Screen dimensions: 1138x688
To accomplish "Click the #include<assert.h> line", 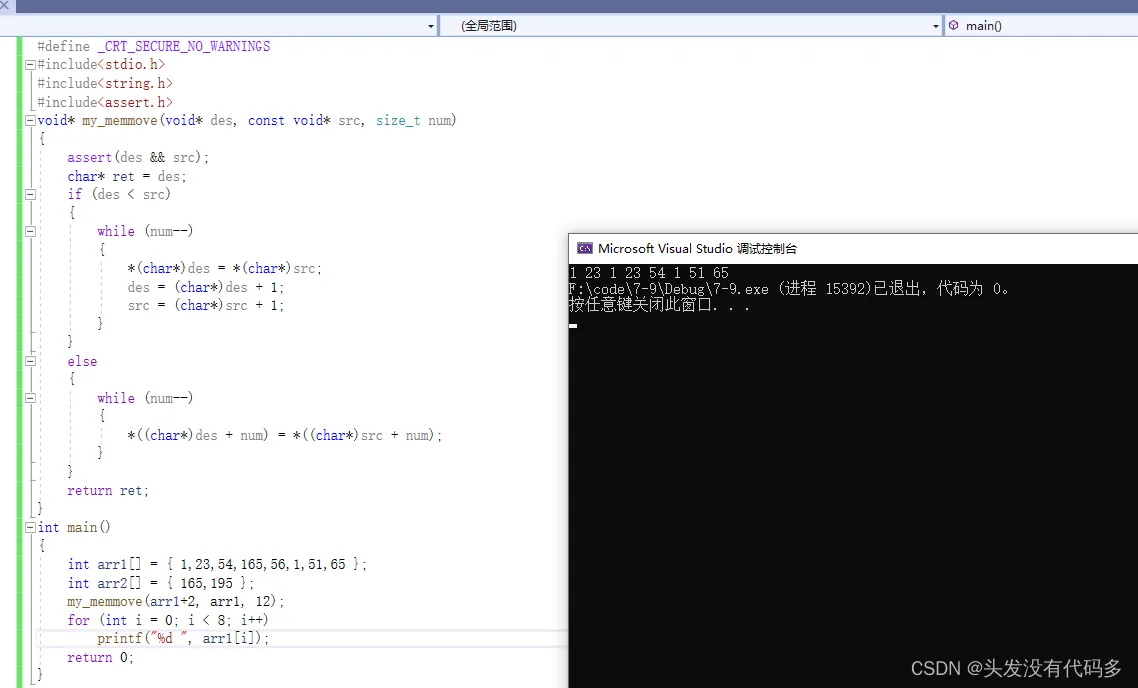I will tap(105, 102).
